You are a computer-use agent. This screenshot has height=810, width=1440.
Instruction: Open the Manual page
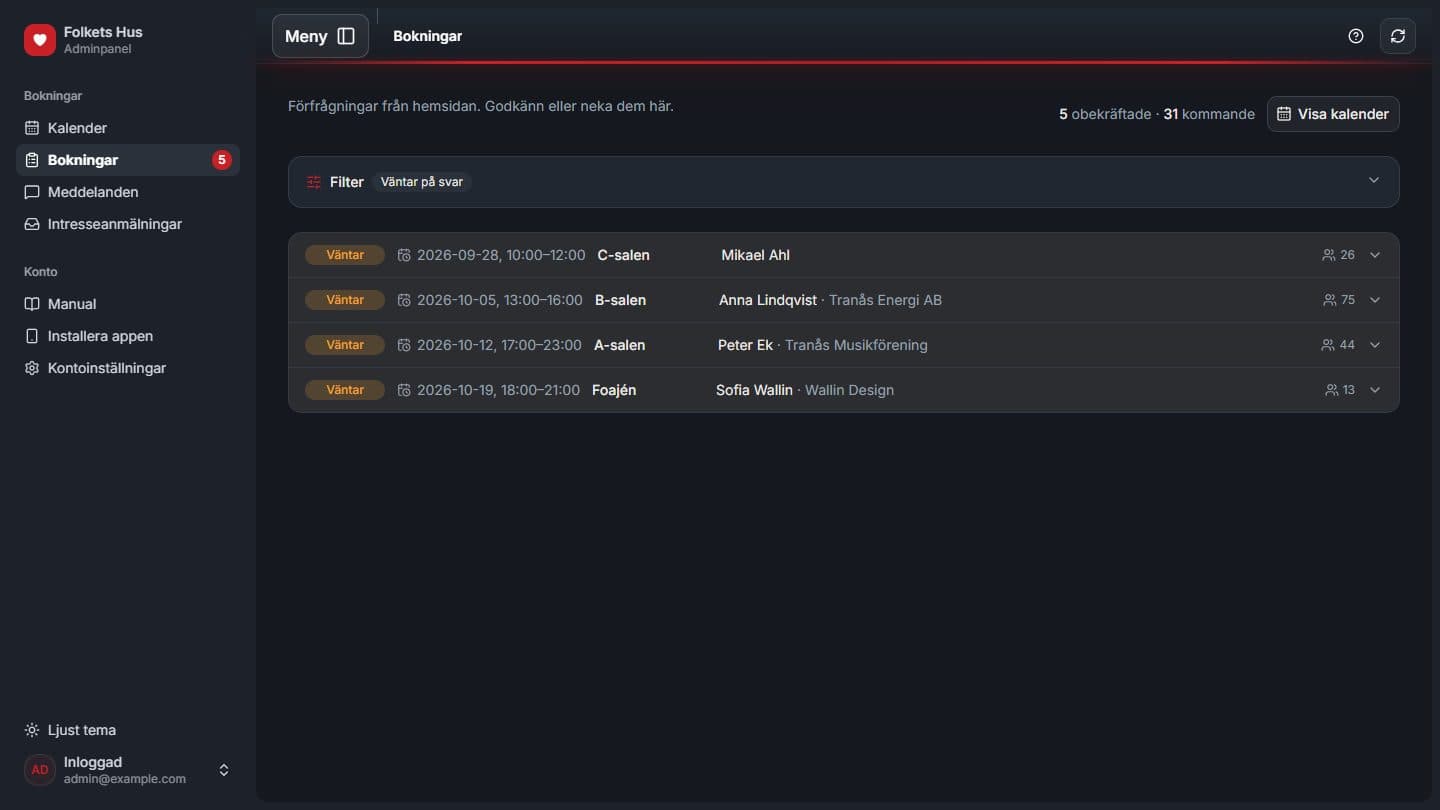(x=128, y=304)
